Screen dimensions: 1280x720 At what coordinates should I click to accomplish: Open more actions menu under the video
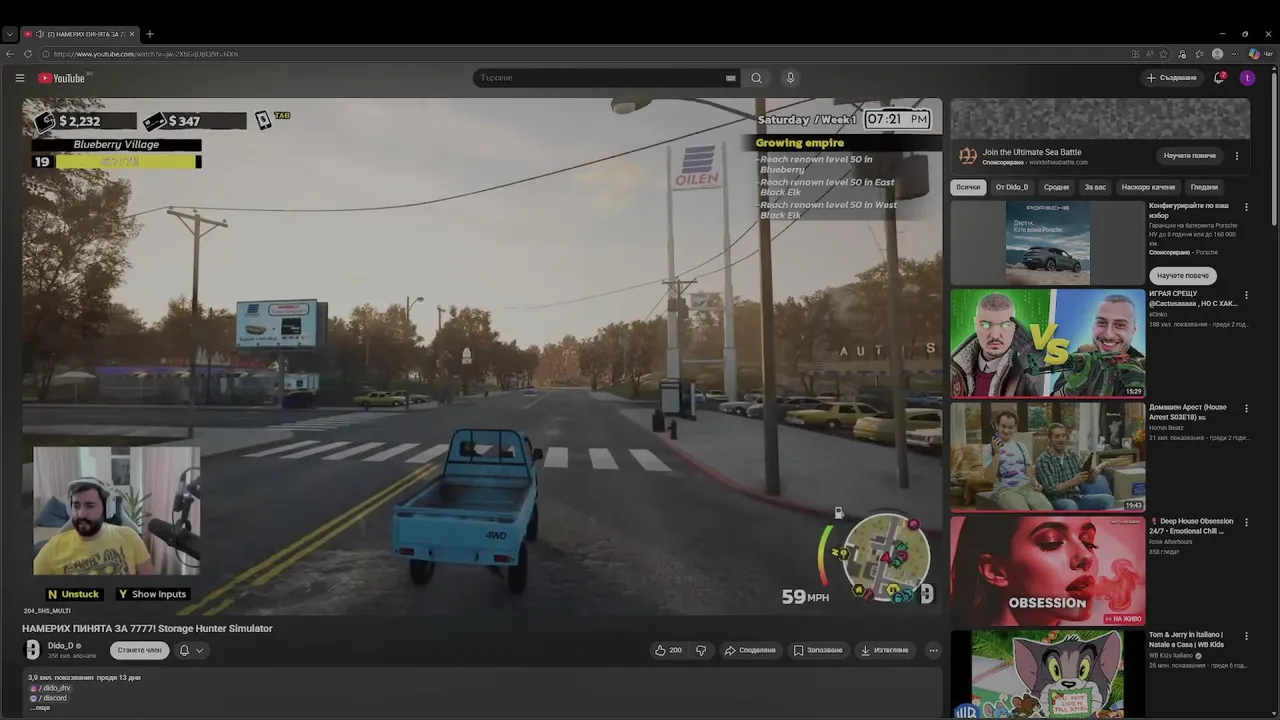click(x=933, y=650)
